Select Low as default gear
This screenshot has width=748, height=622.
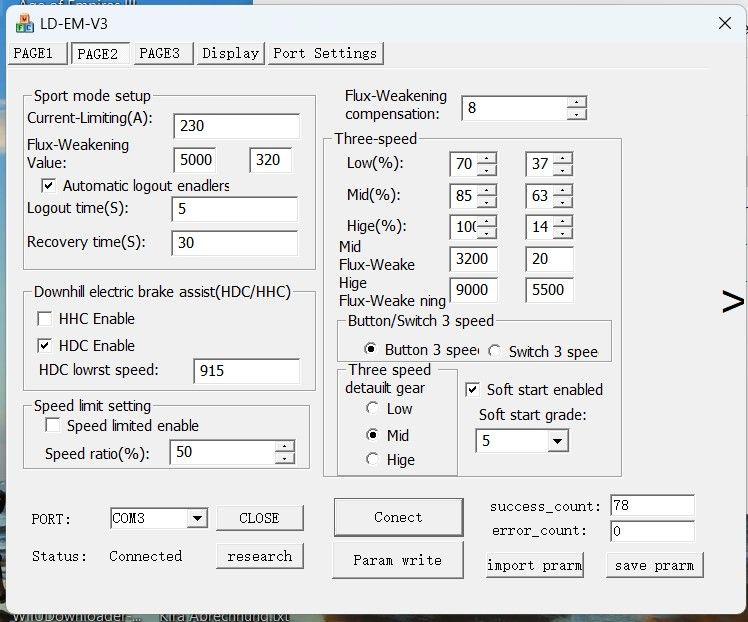pos(373,409)
